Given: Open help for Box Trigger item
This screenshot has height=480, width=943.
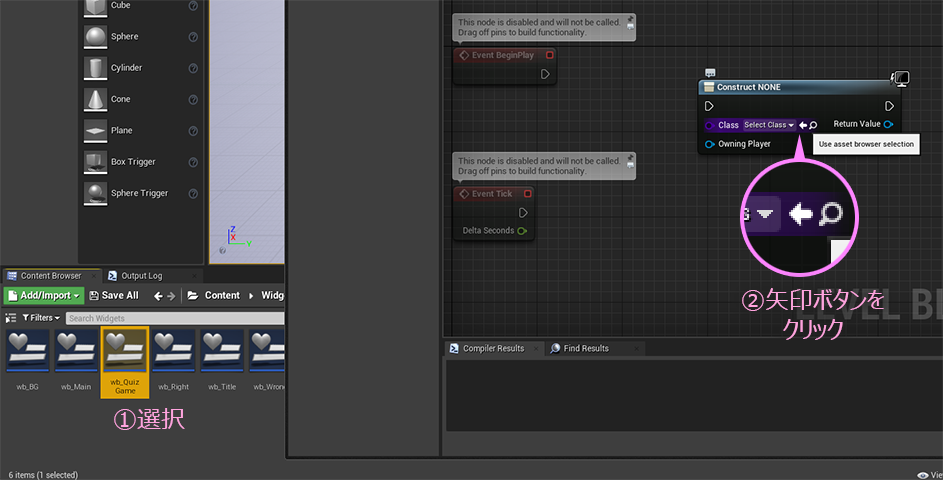Looking at the screenshot, I should (193, 162).
